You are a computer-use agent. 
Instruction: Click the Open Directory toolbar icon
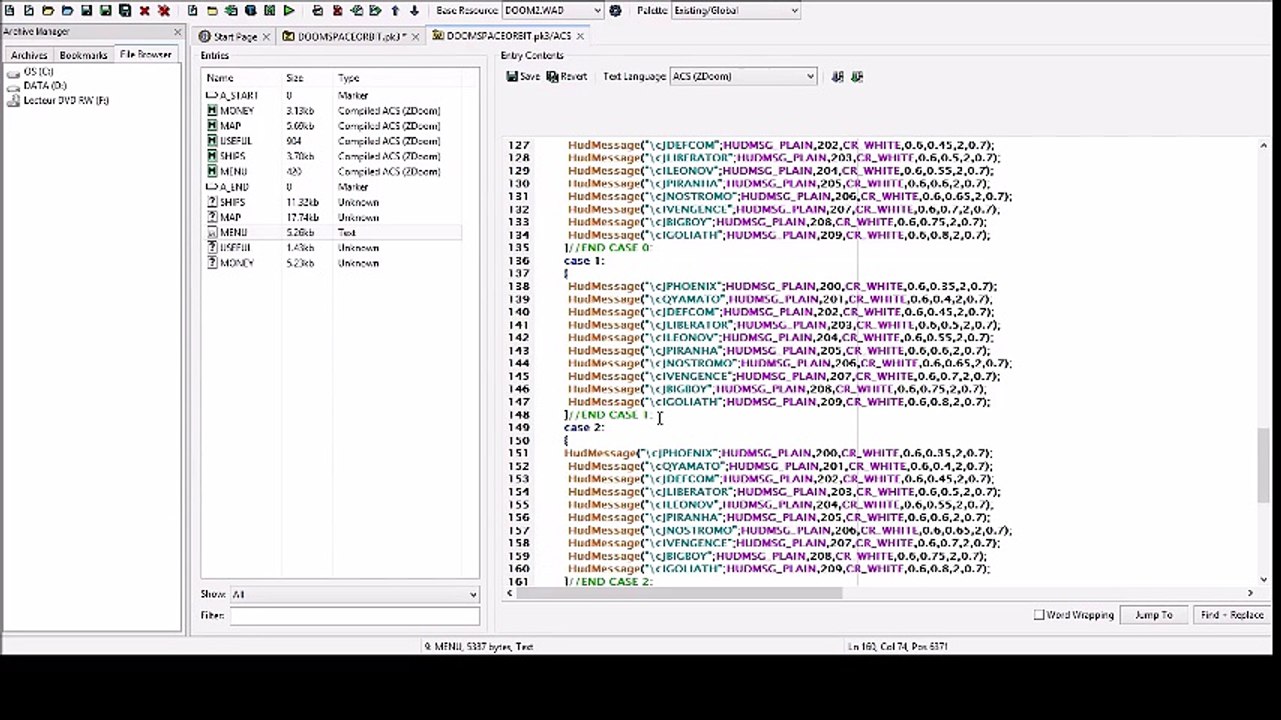[67, 10]
